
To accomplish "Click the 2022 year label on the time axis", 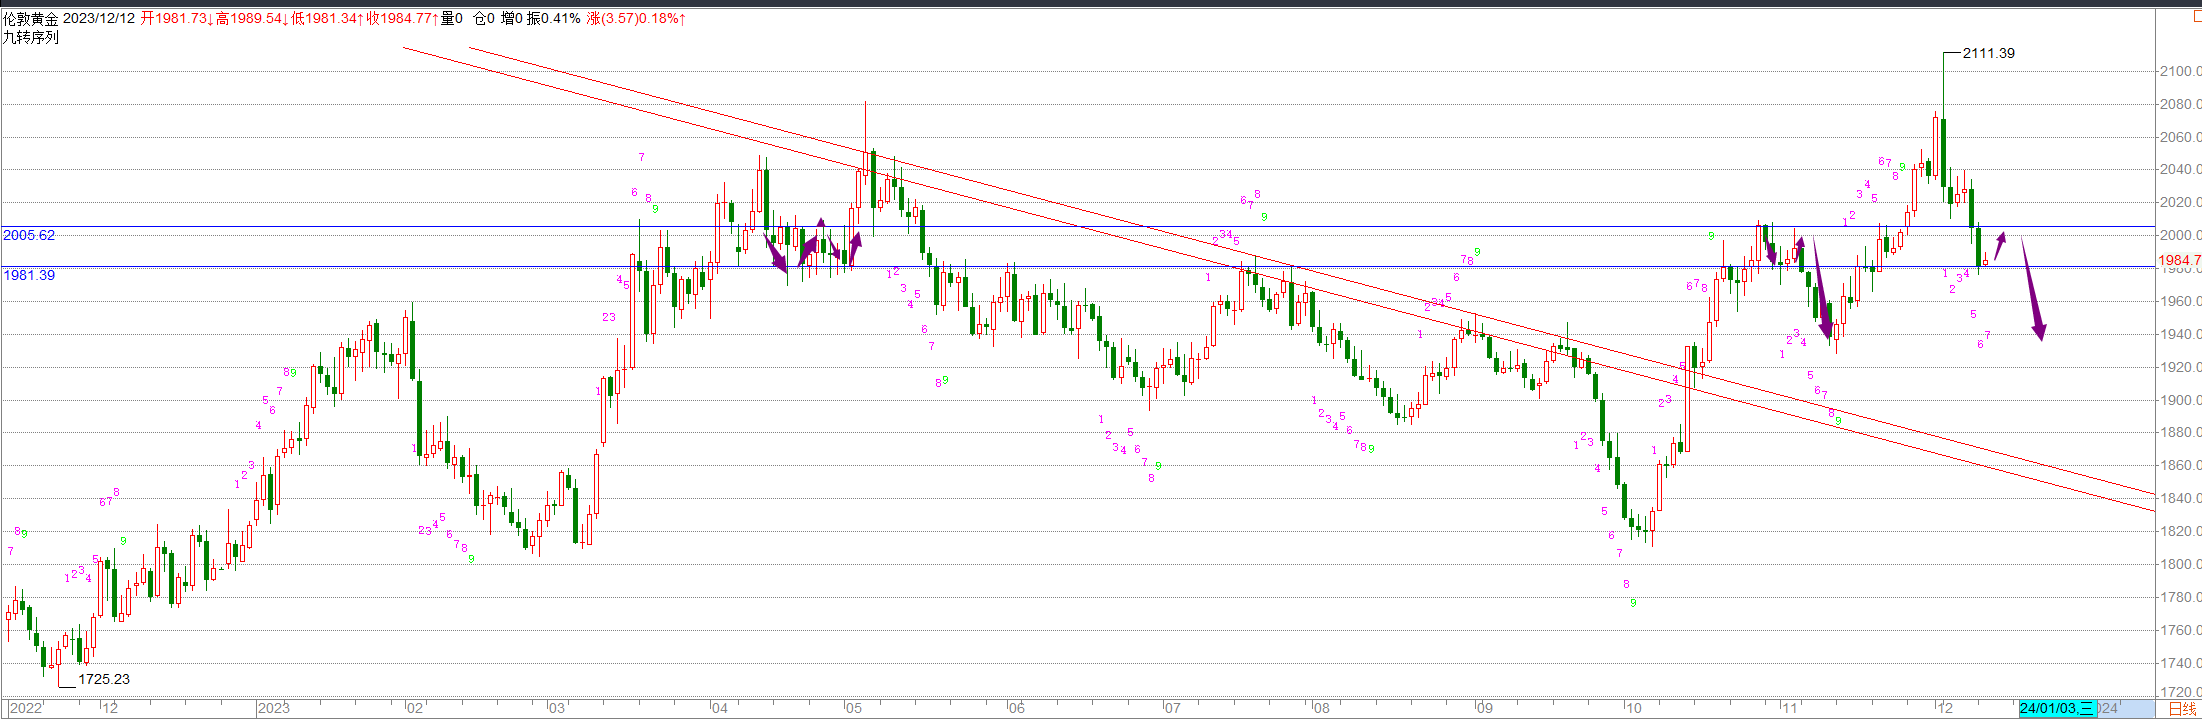I will [x=26, y=708].
